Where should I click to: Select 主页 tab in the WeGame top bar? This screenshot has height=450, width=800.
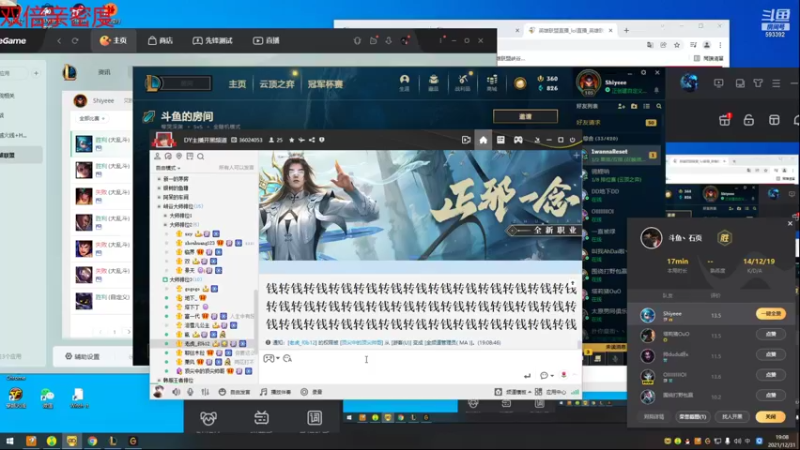click(114, 41)
